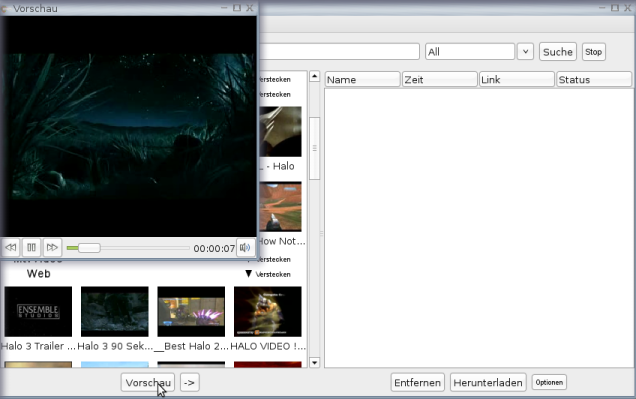The image size is (636, 399).
Task: Click the arrow '->' button
Action: point(189,382)
